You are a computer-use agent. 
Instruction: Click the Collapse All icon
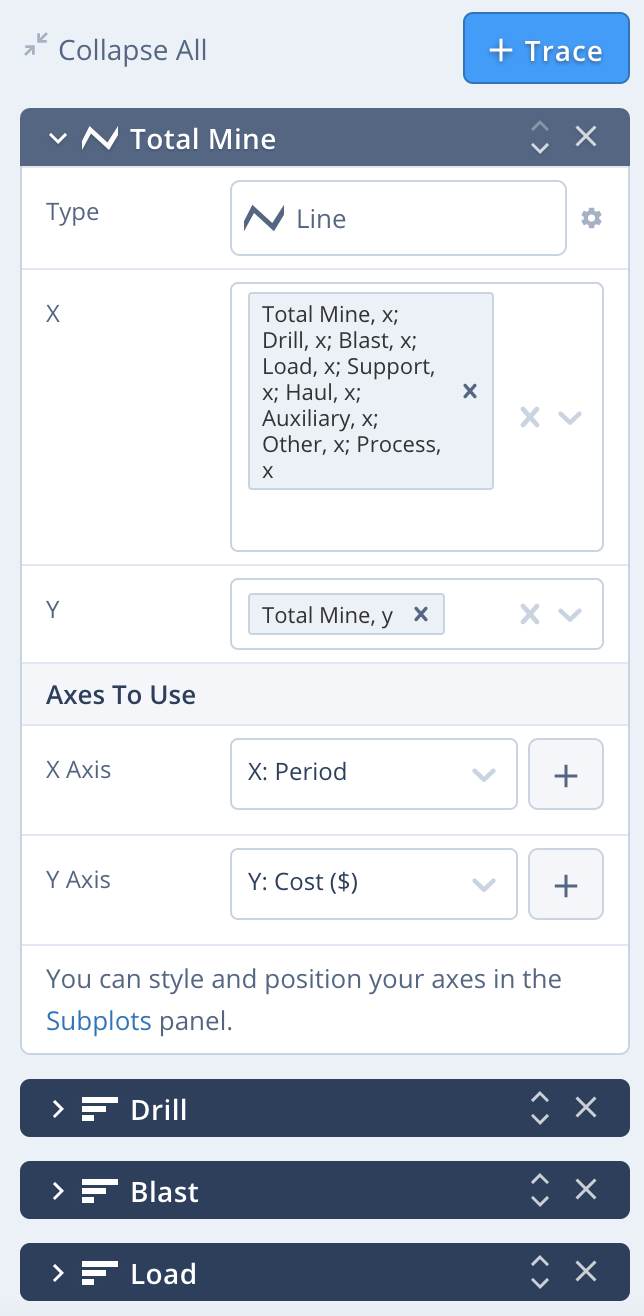pos(36,45)
